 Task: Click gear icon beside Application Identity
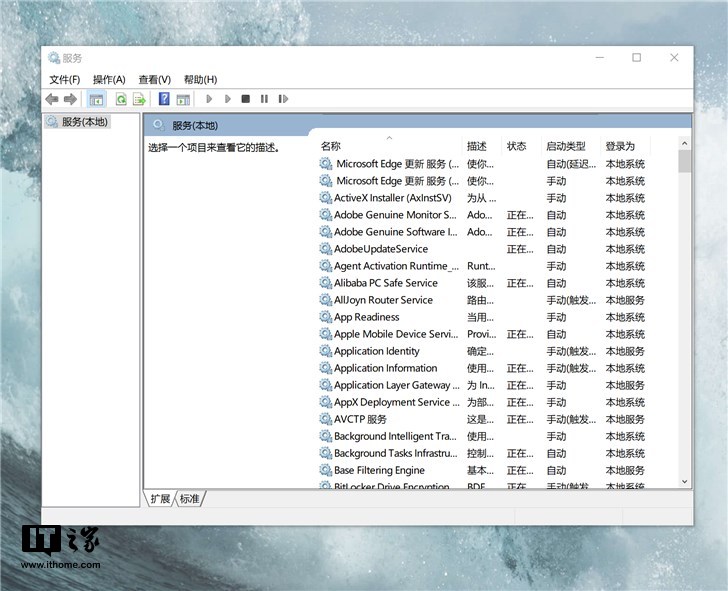[325, 351]
